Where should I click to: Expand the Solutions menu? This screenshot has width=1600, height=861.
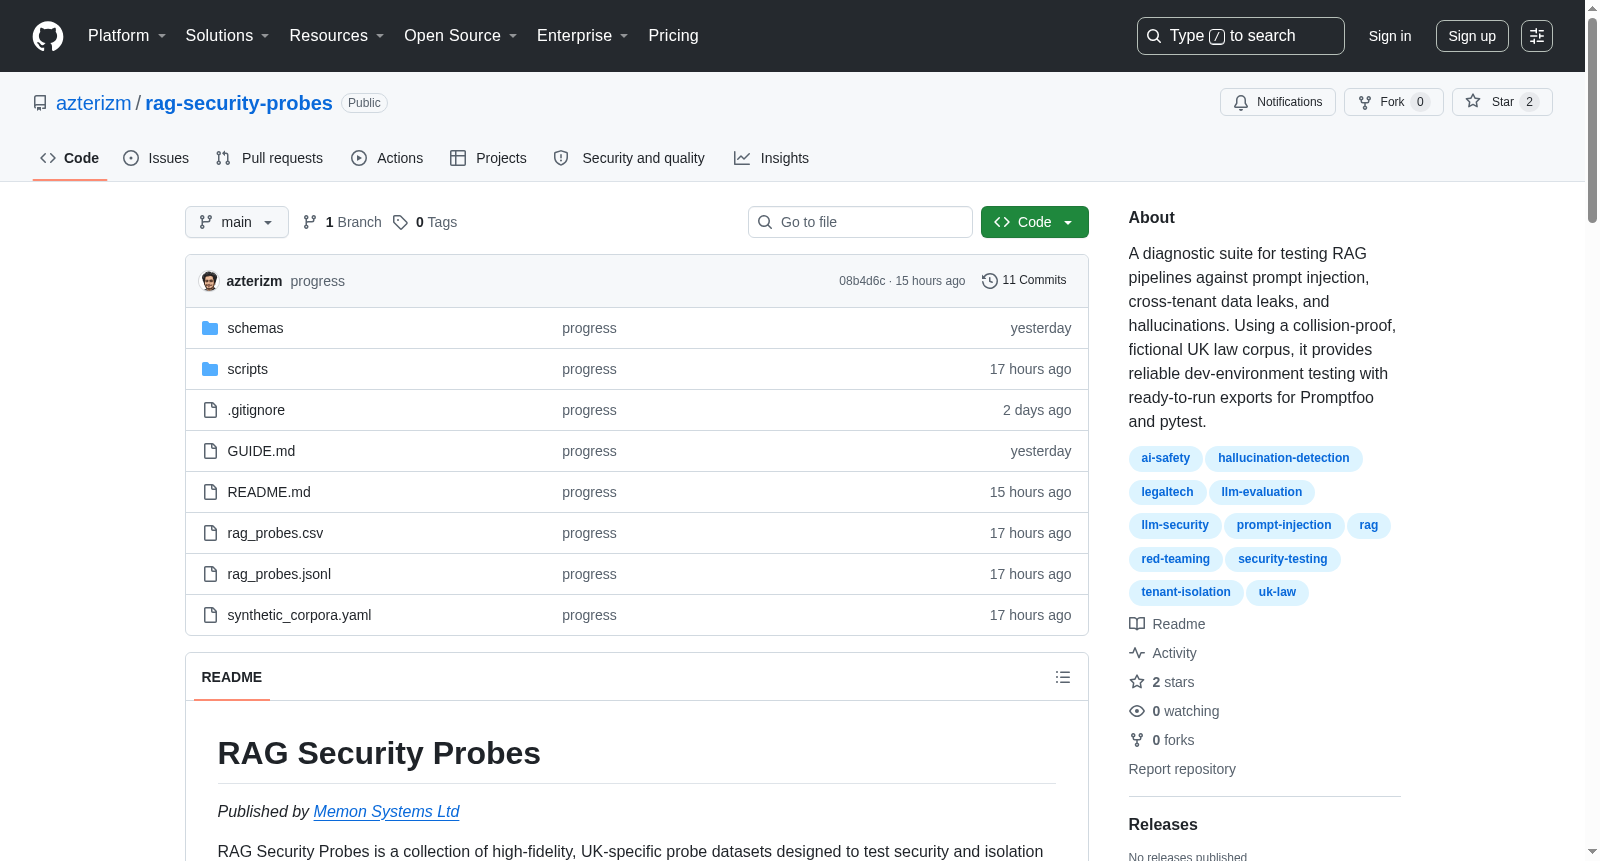228,36
